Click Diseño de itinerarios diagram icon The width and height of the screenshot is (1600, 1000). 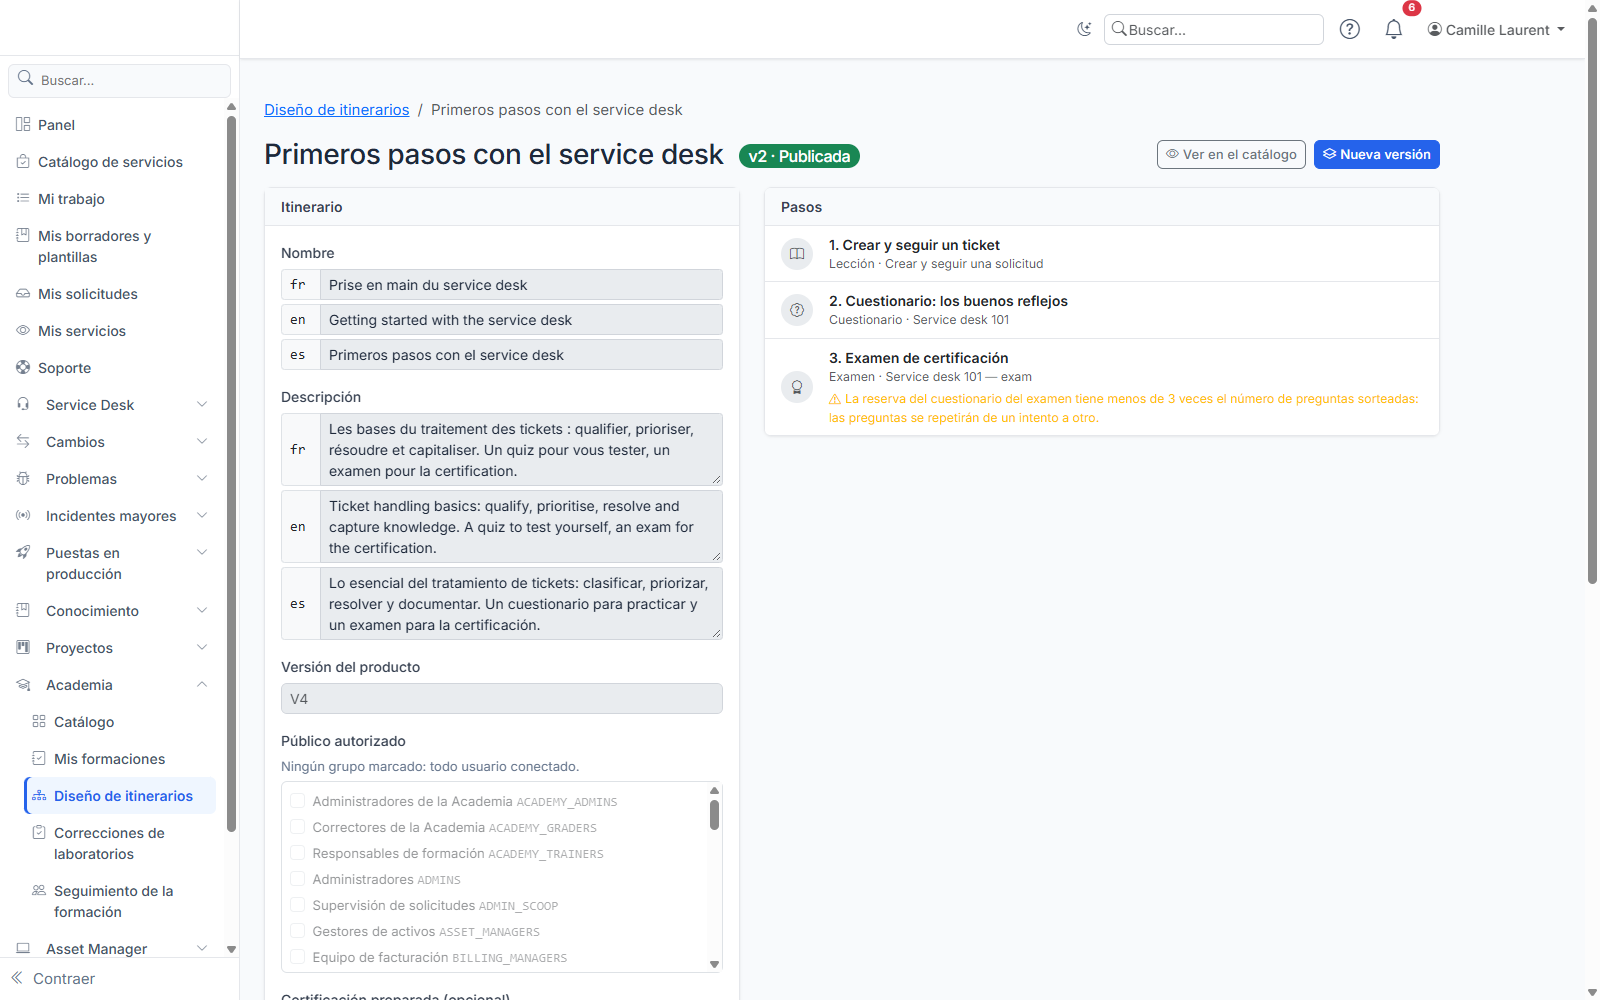tap(39, 795)
